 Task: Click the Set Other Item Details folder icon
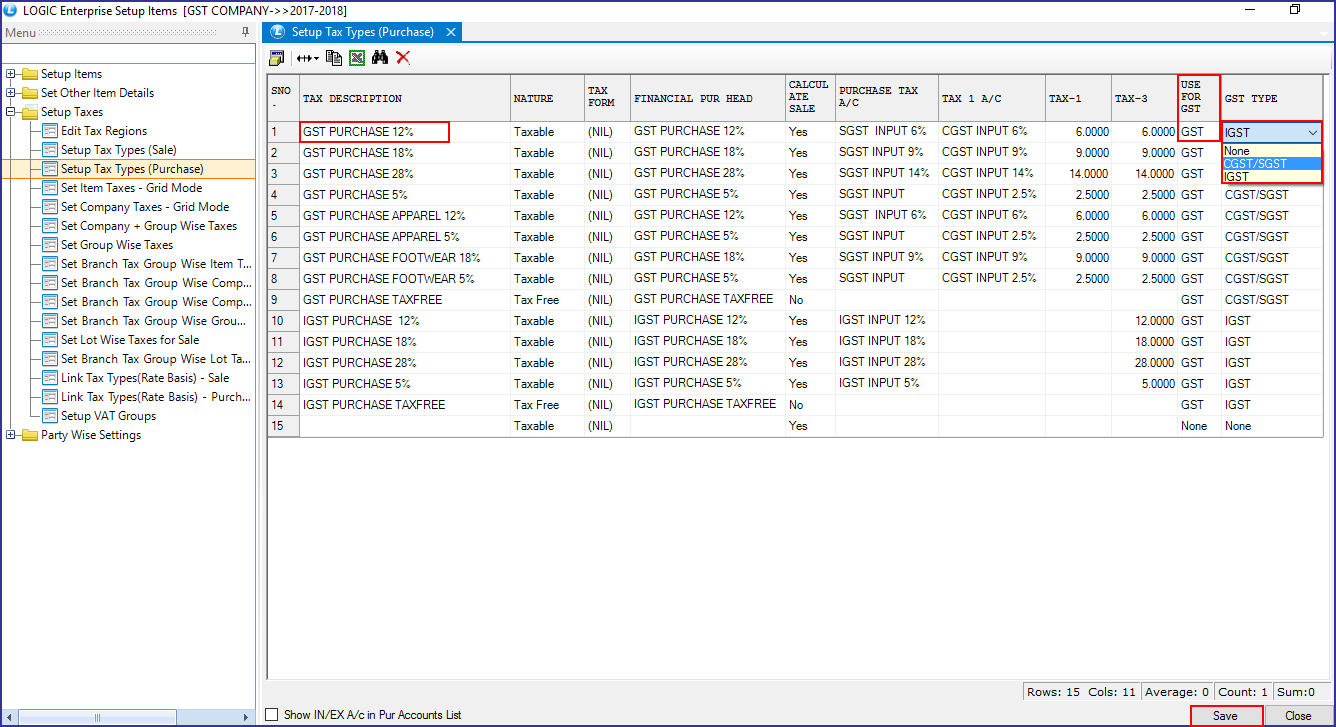(x=29, y=93)
